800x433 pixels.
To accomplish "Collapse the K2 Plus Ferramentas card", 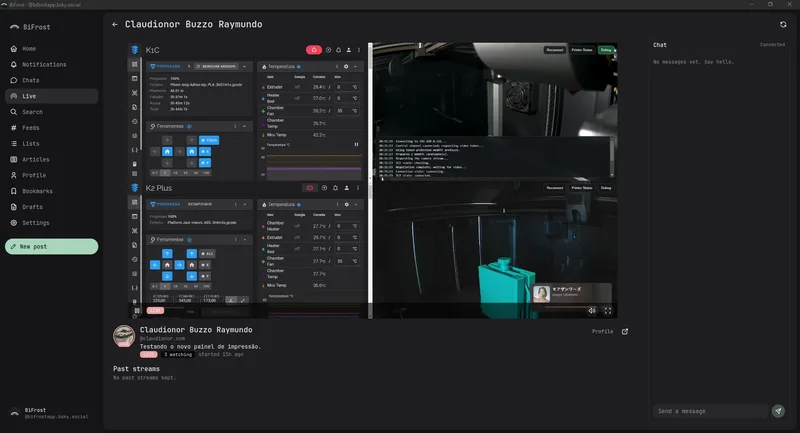I will (244, 239).
